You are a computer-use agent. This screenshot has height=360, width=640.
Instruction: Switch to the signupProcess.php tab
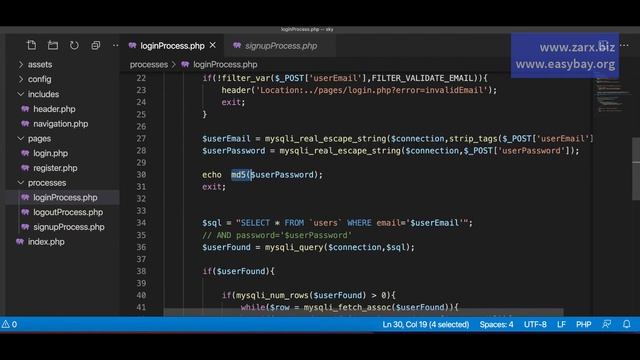(x=281, y=46)
